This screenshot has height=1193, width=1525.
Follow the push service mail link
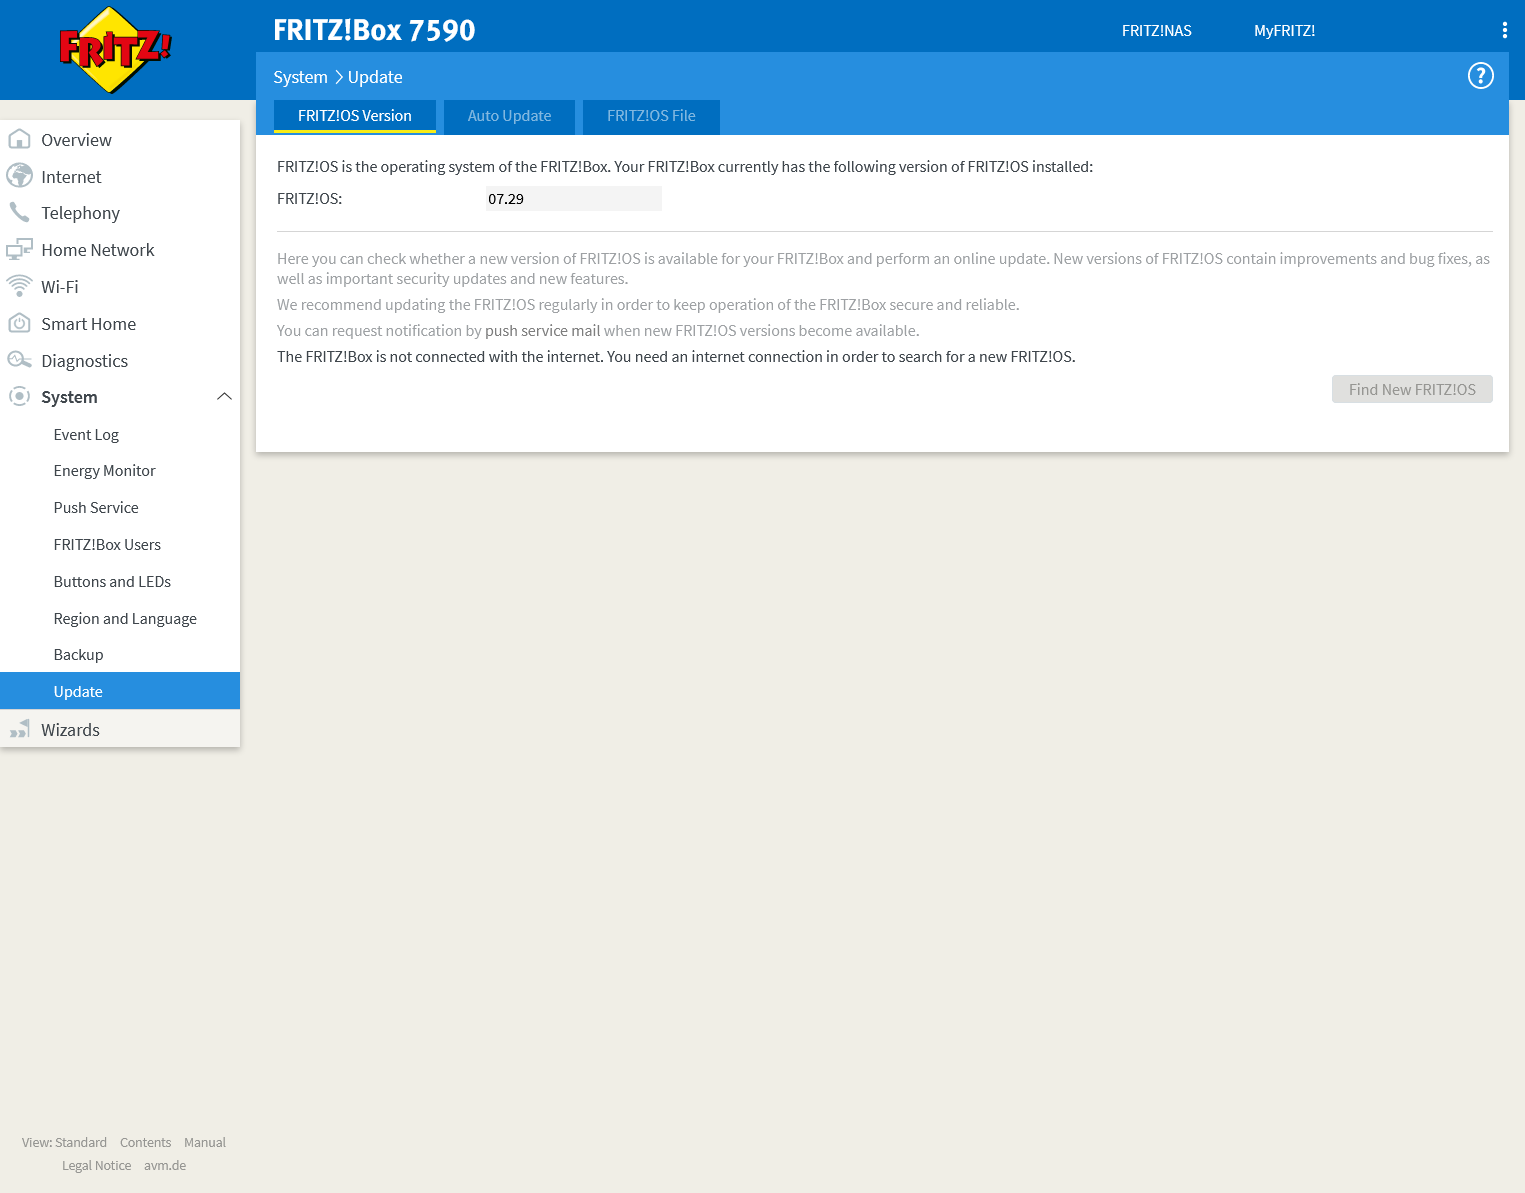pyautogui.click(x=543, y=331)
